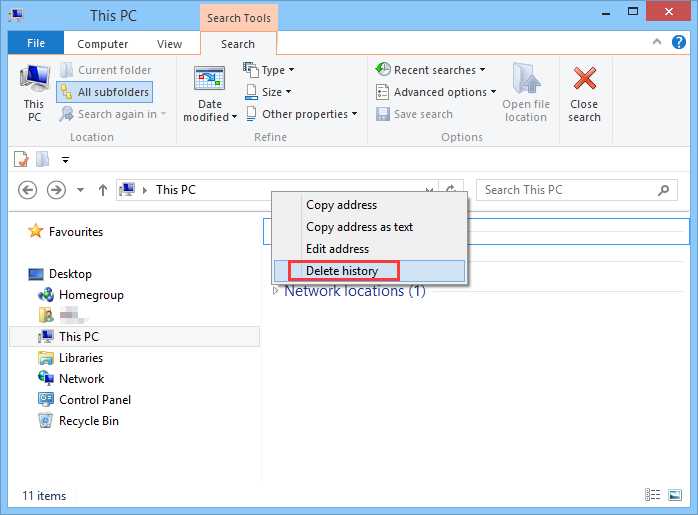
Task: Go forward with the Forward arrow
Action: pos(56,190)
